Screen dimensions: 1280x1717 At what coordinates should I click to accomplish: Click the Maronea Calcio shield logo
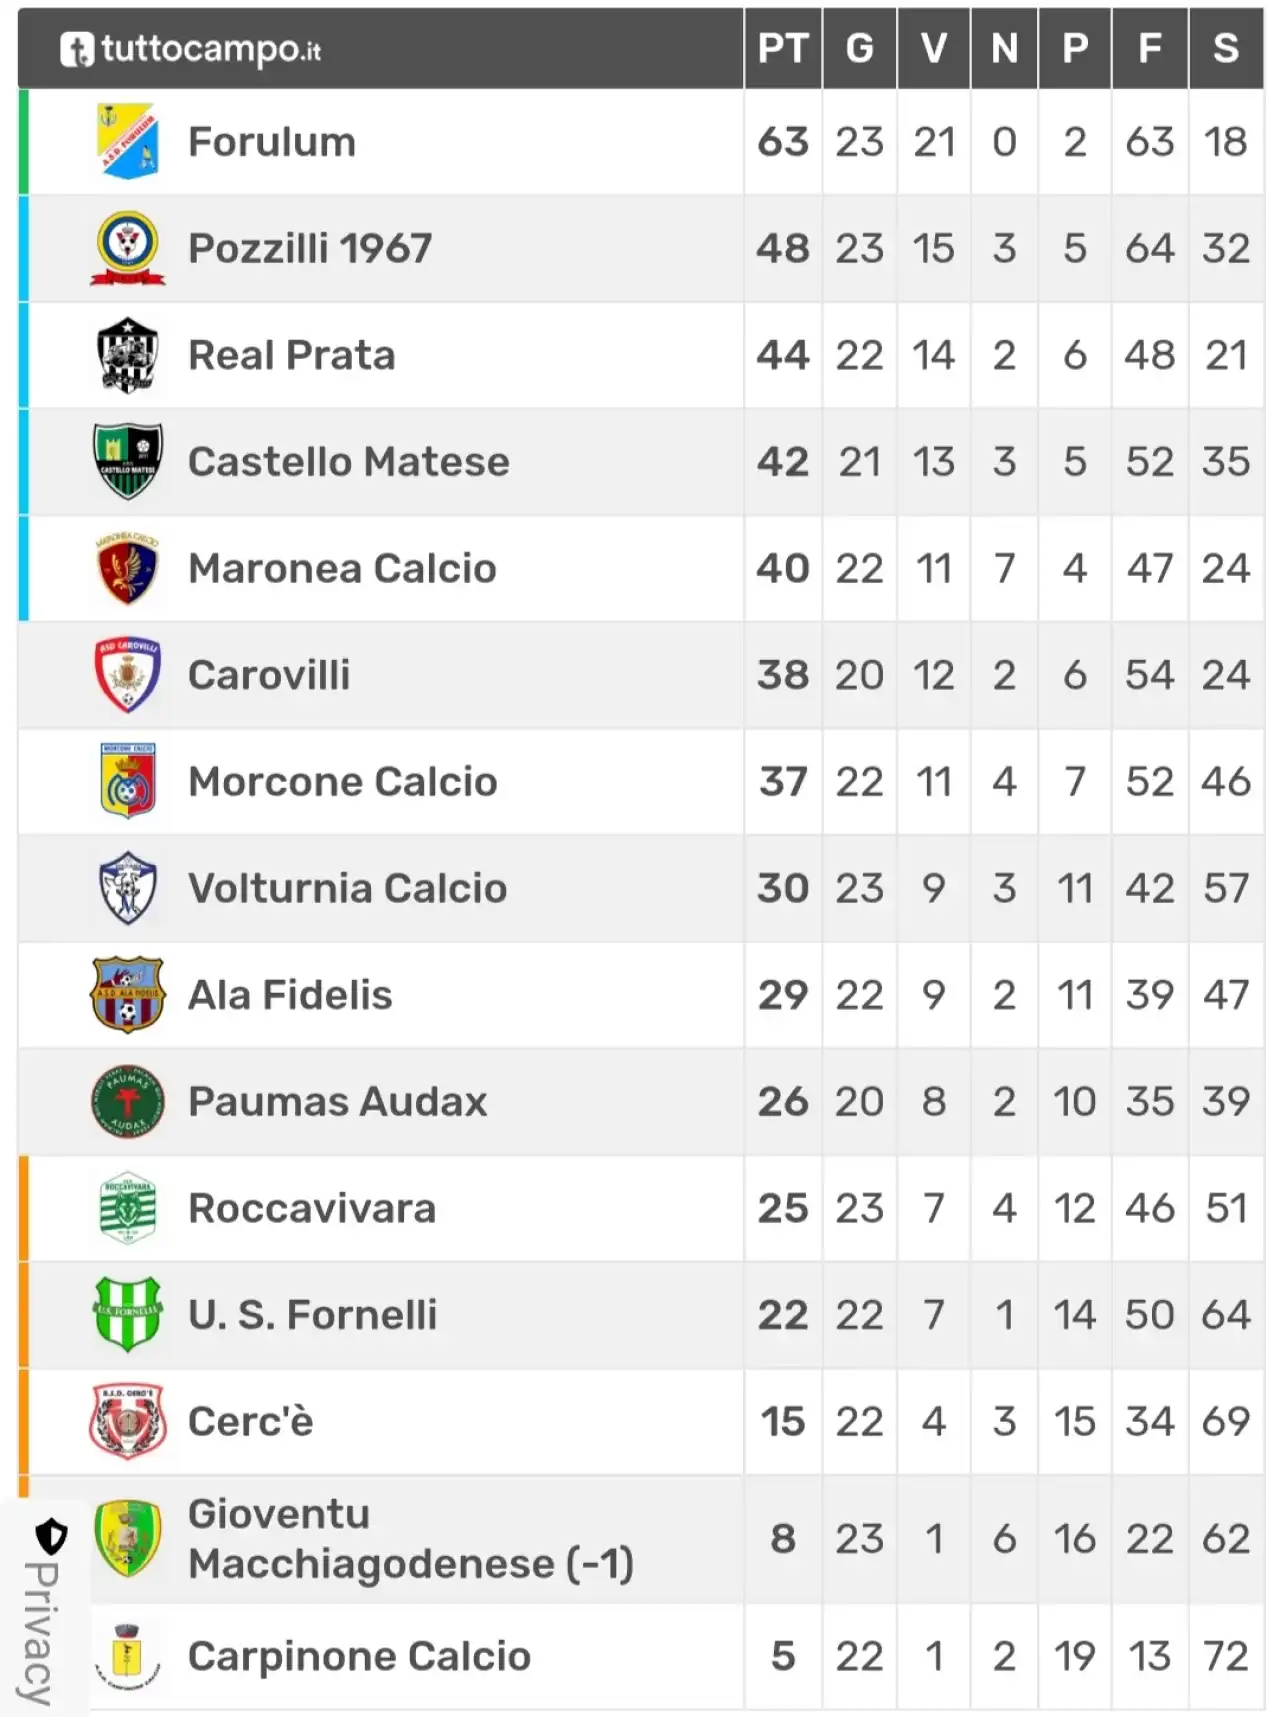click(x=127, y=568)
